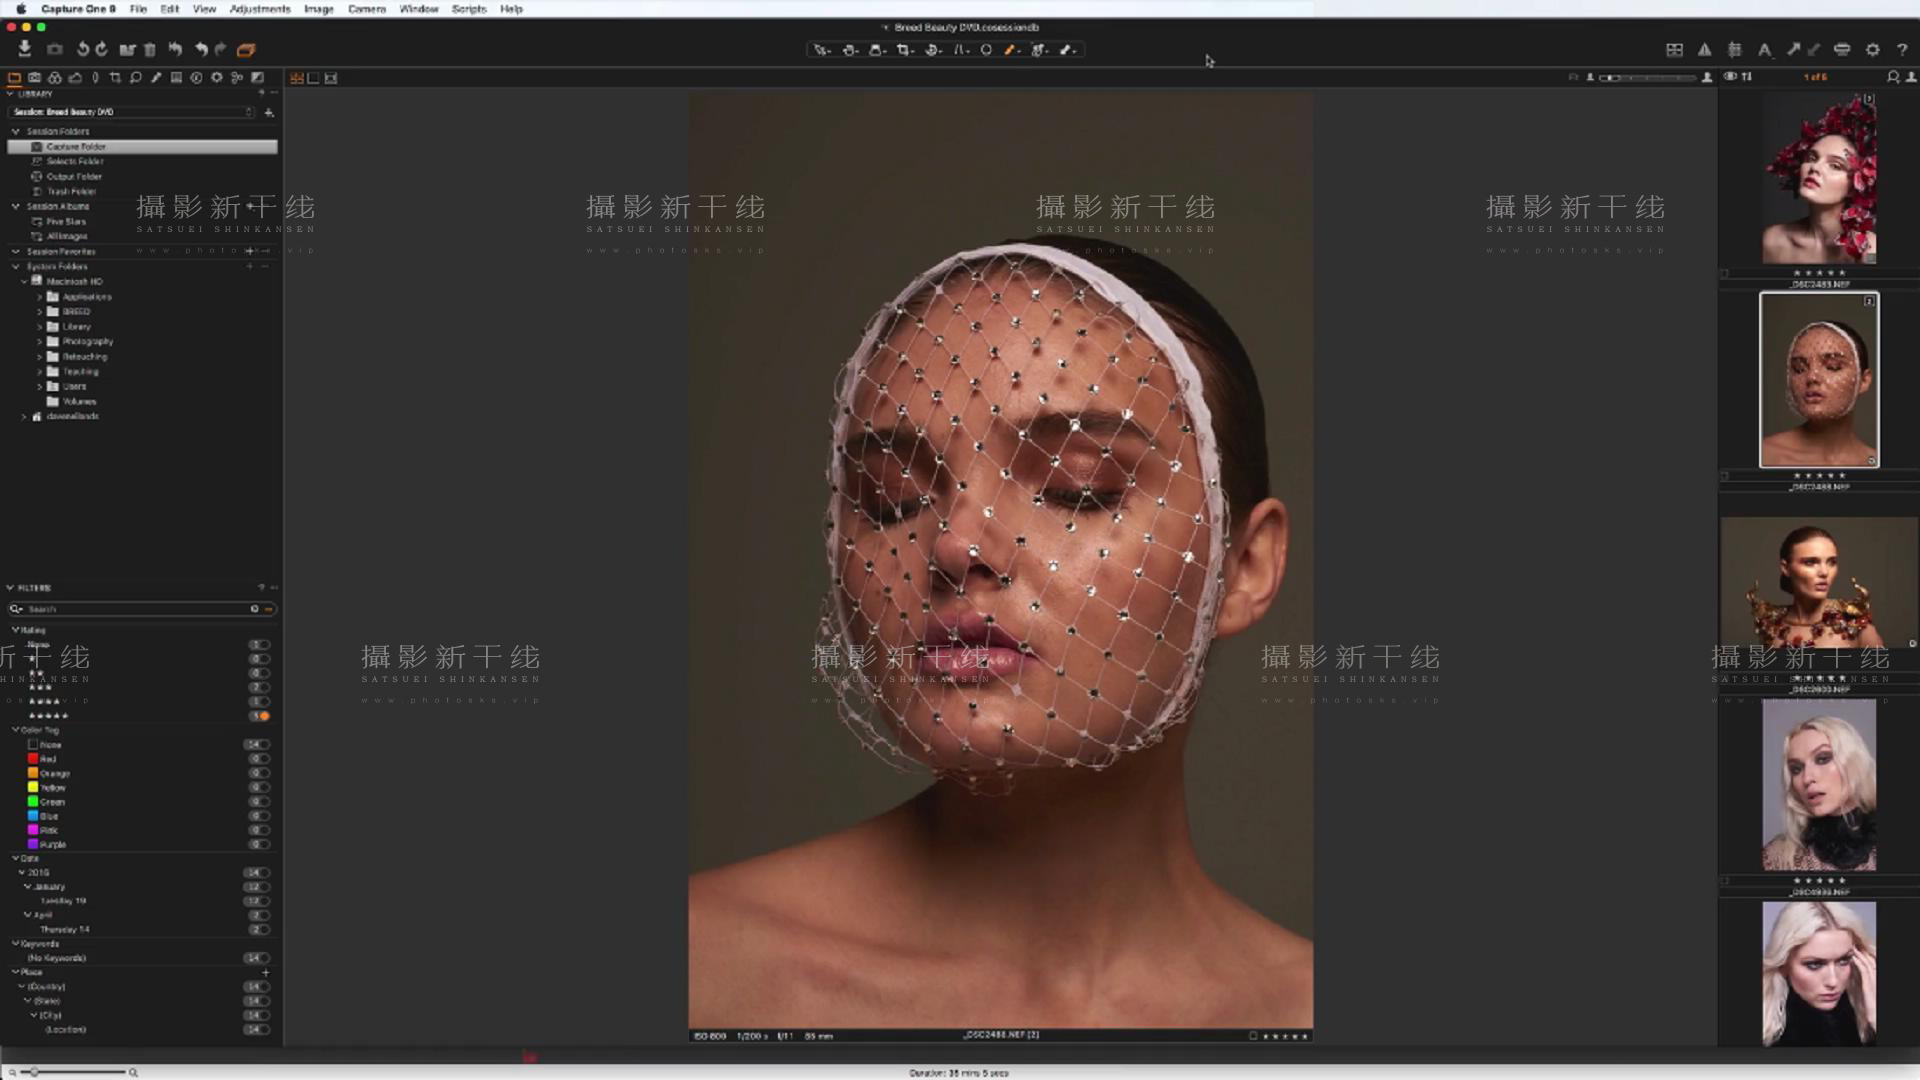
Task: Select the Crop cursor tool
Action: pos(905,49)
